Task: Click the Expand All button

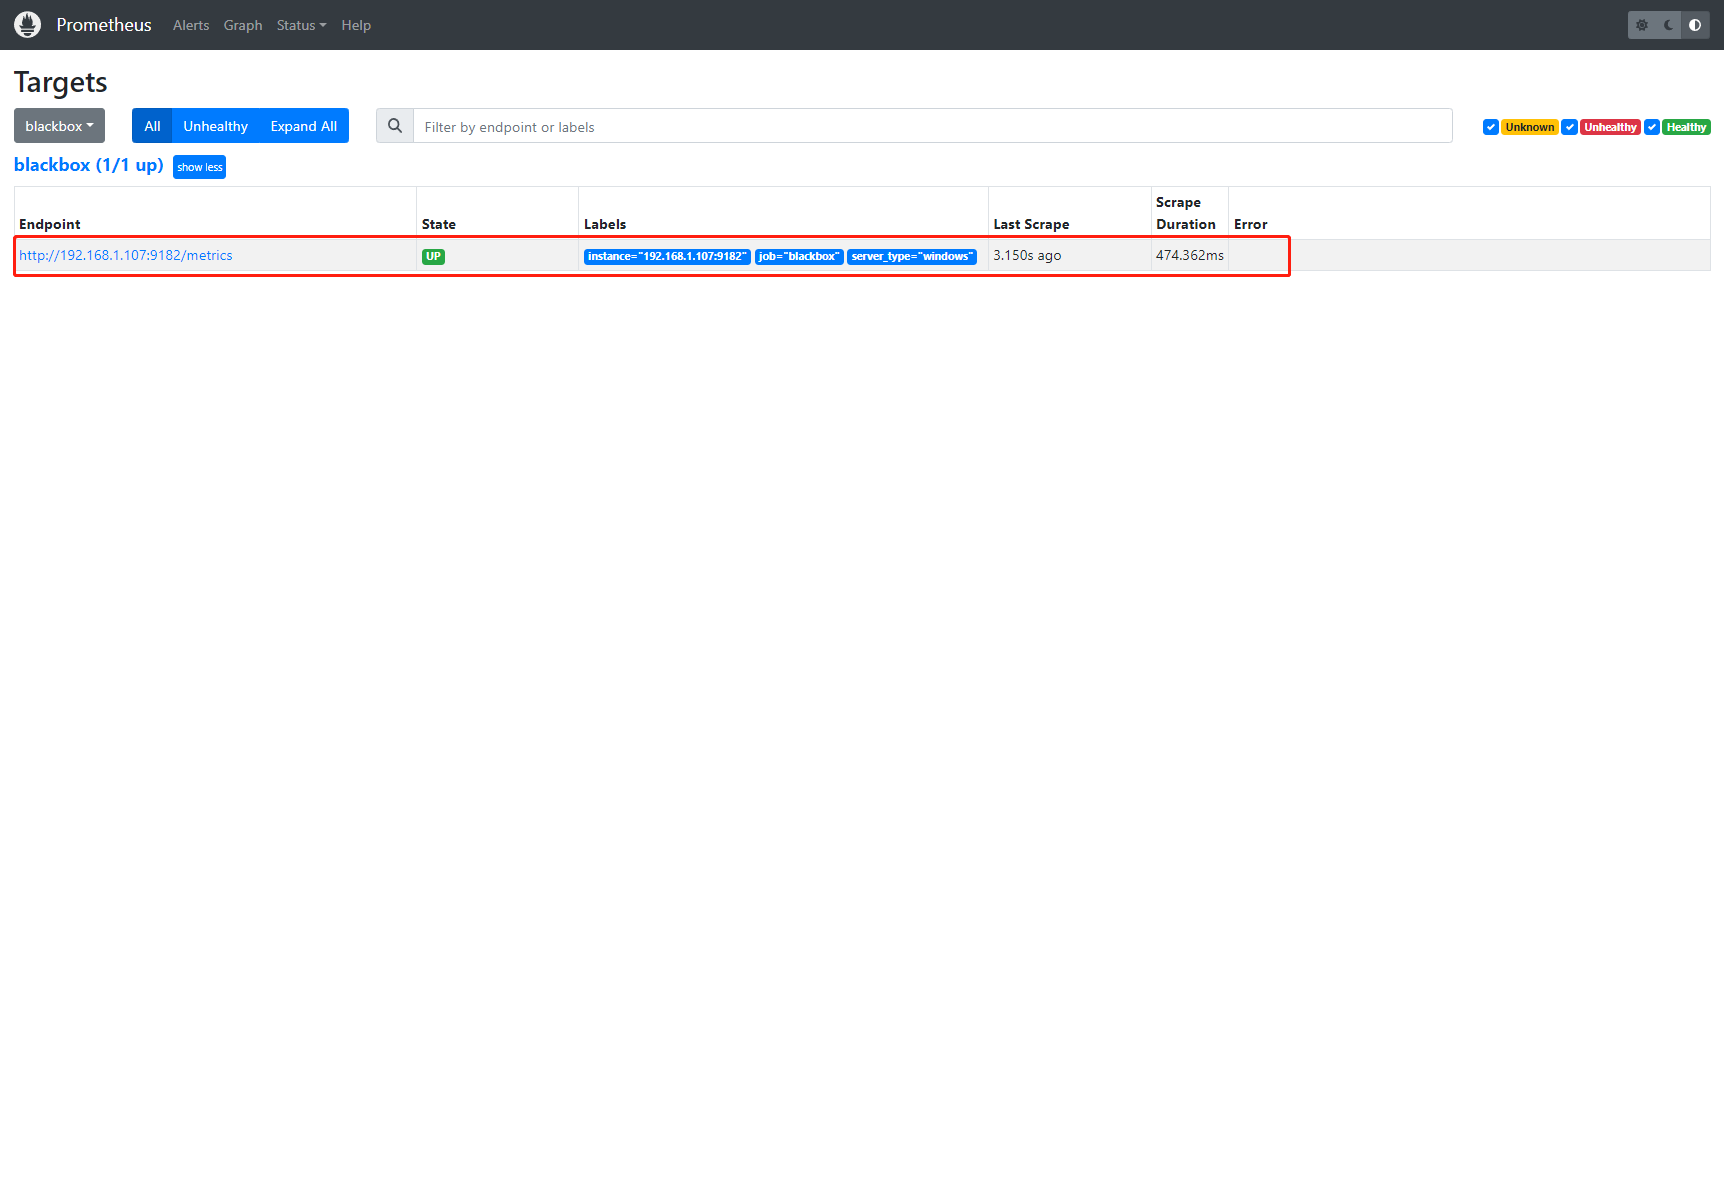Action: click(x=303, y=126)
